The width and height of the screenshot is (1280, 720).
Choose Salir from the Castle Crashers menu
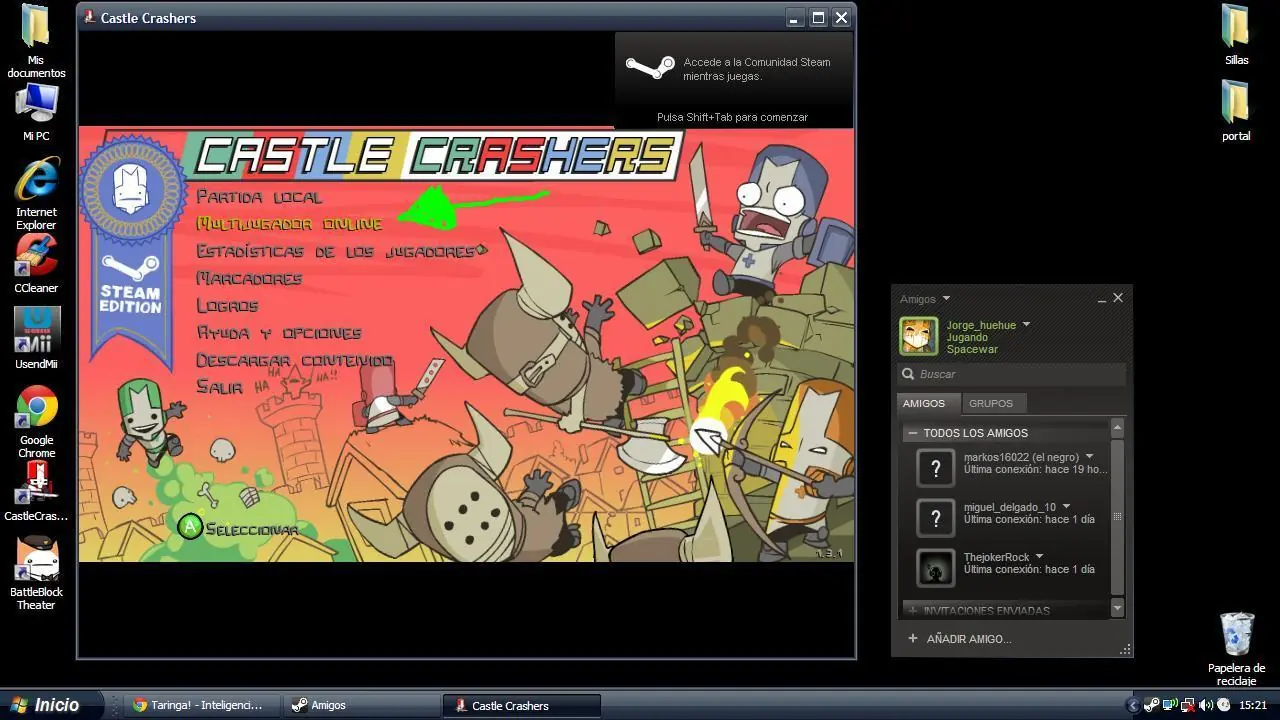tap(218, 387)
